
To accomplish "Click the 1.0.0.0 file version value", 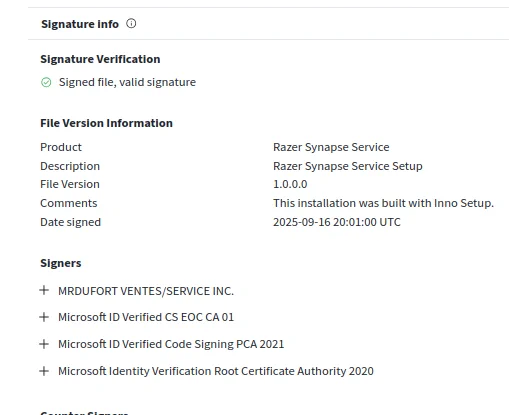I will 290,184.
